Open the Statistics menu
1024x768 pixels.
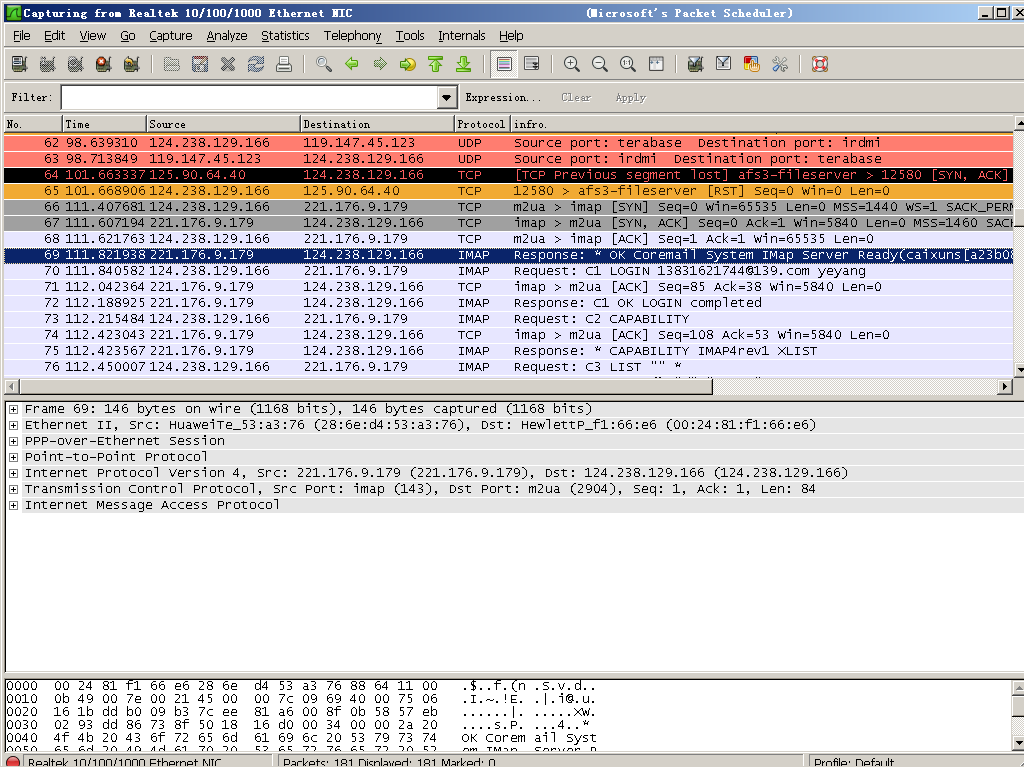(x=285, y=36)
